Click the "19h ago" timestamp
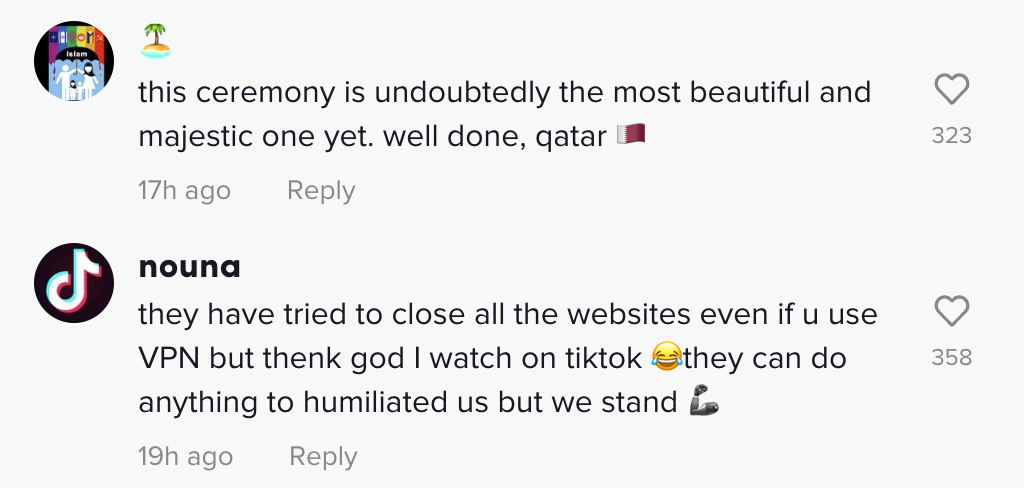Screen dimensions: 1024x488 (x=185, y=457)
